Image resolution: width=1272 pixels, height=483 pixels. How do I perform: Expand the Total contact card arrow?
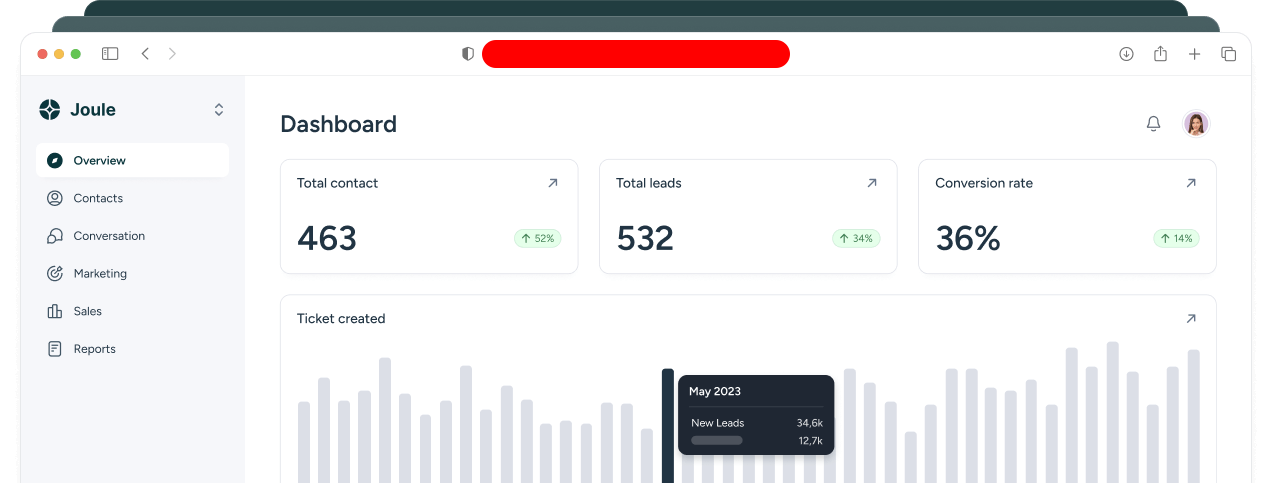click(x=552, y=183)
